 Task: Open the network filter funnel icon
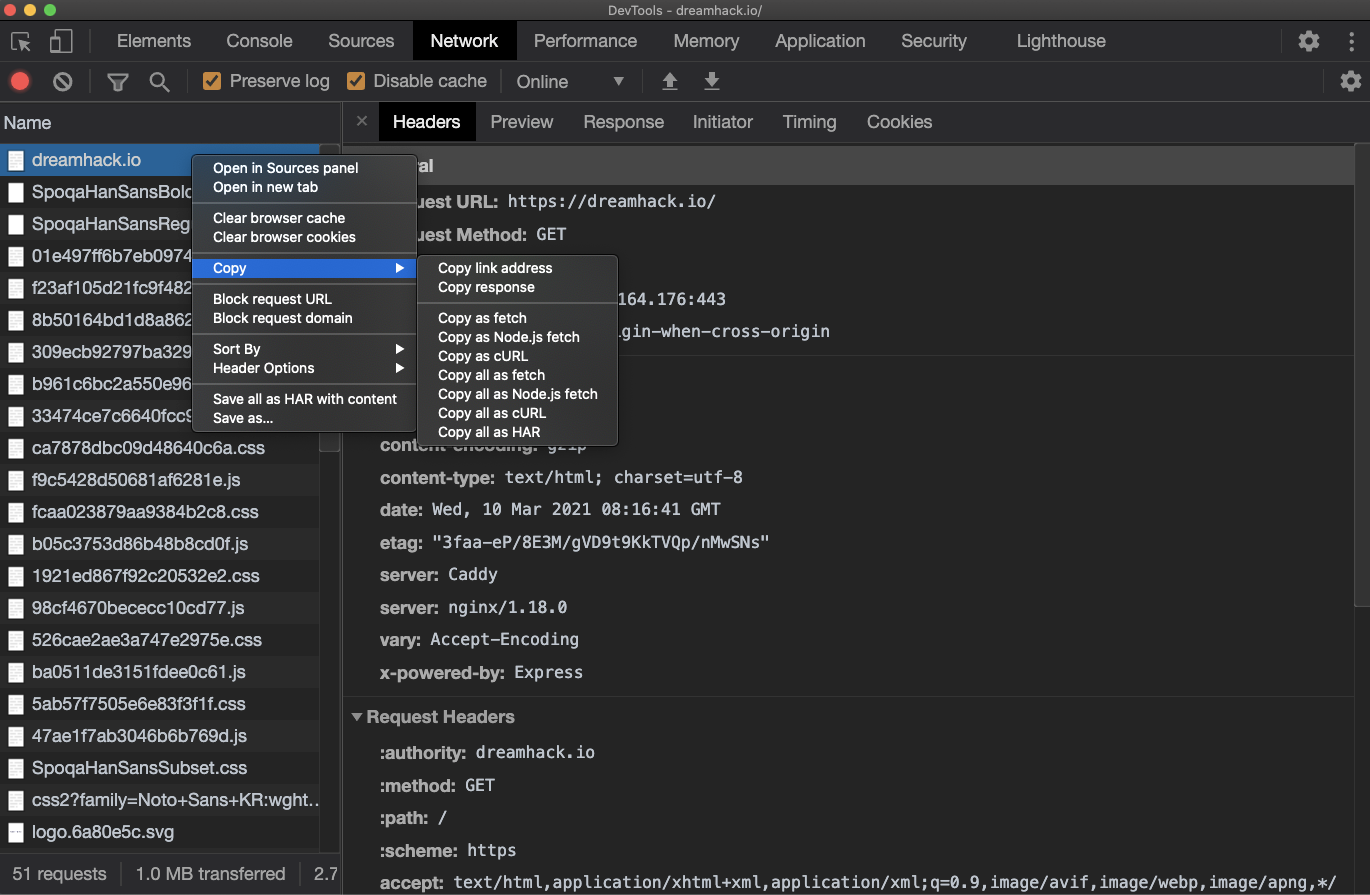[x=118, y=82]
